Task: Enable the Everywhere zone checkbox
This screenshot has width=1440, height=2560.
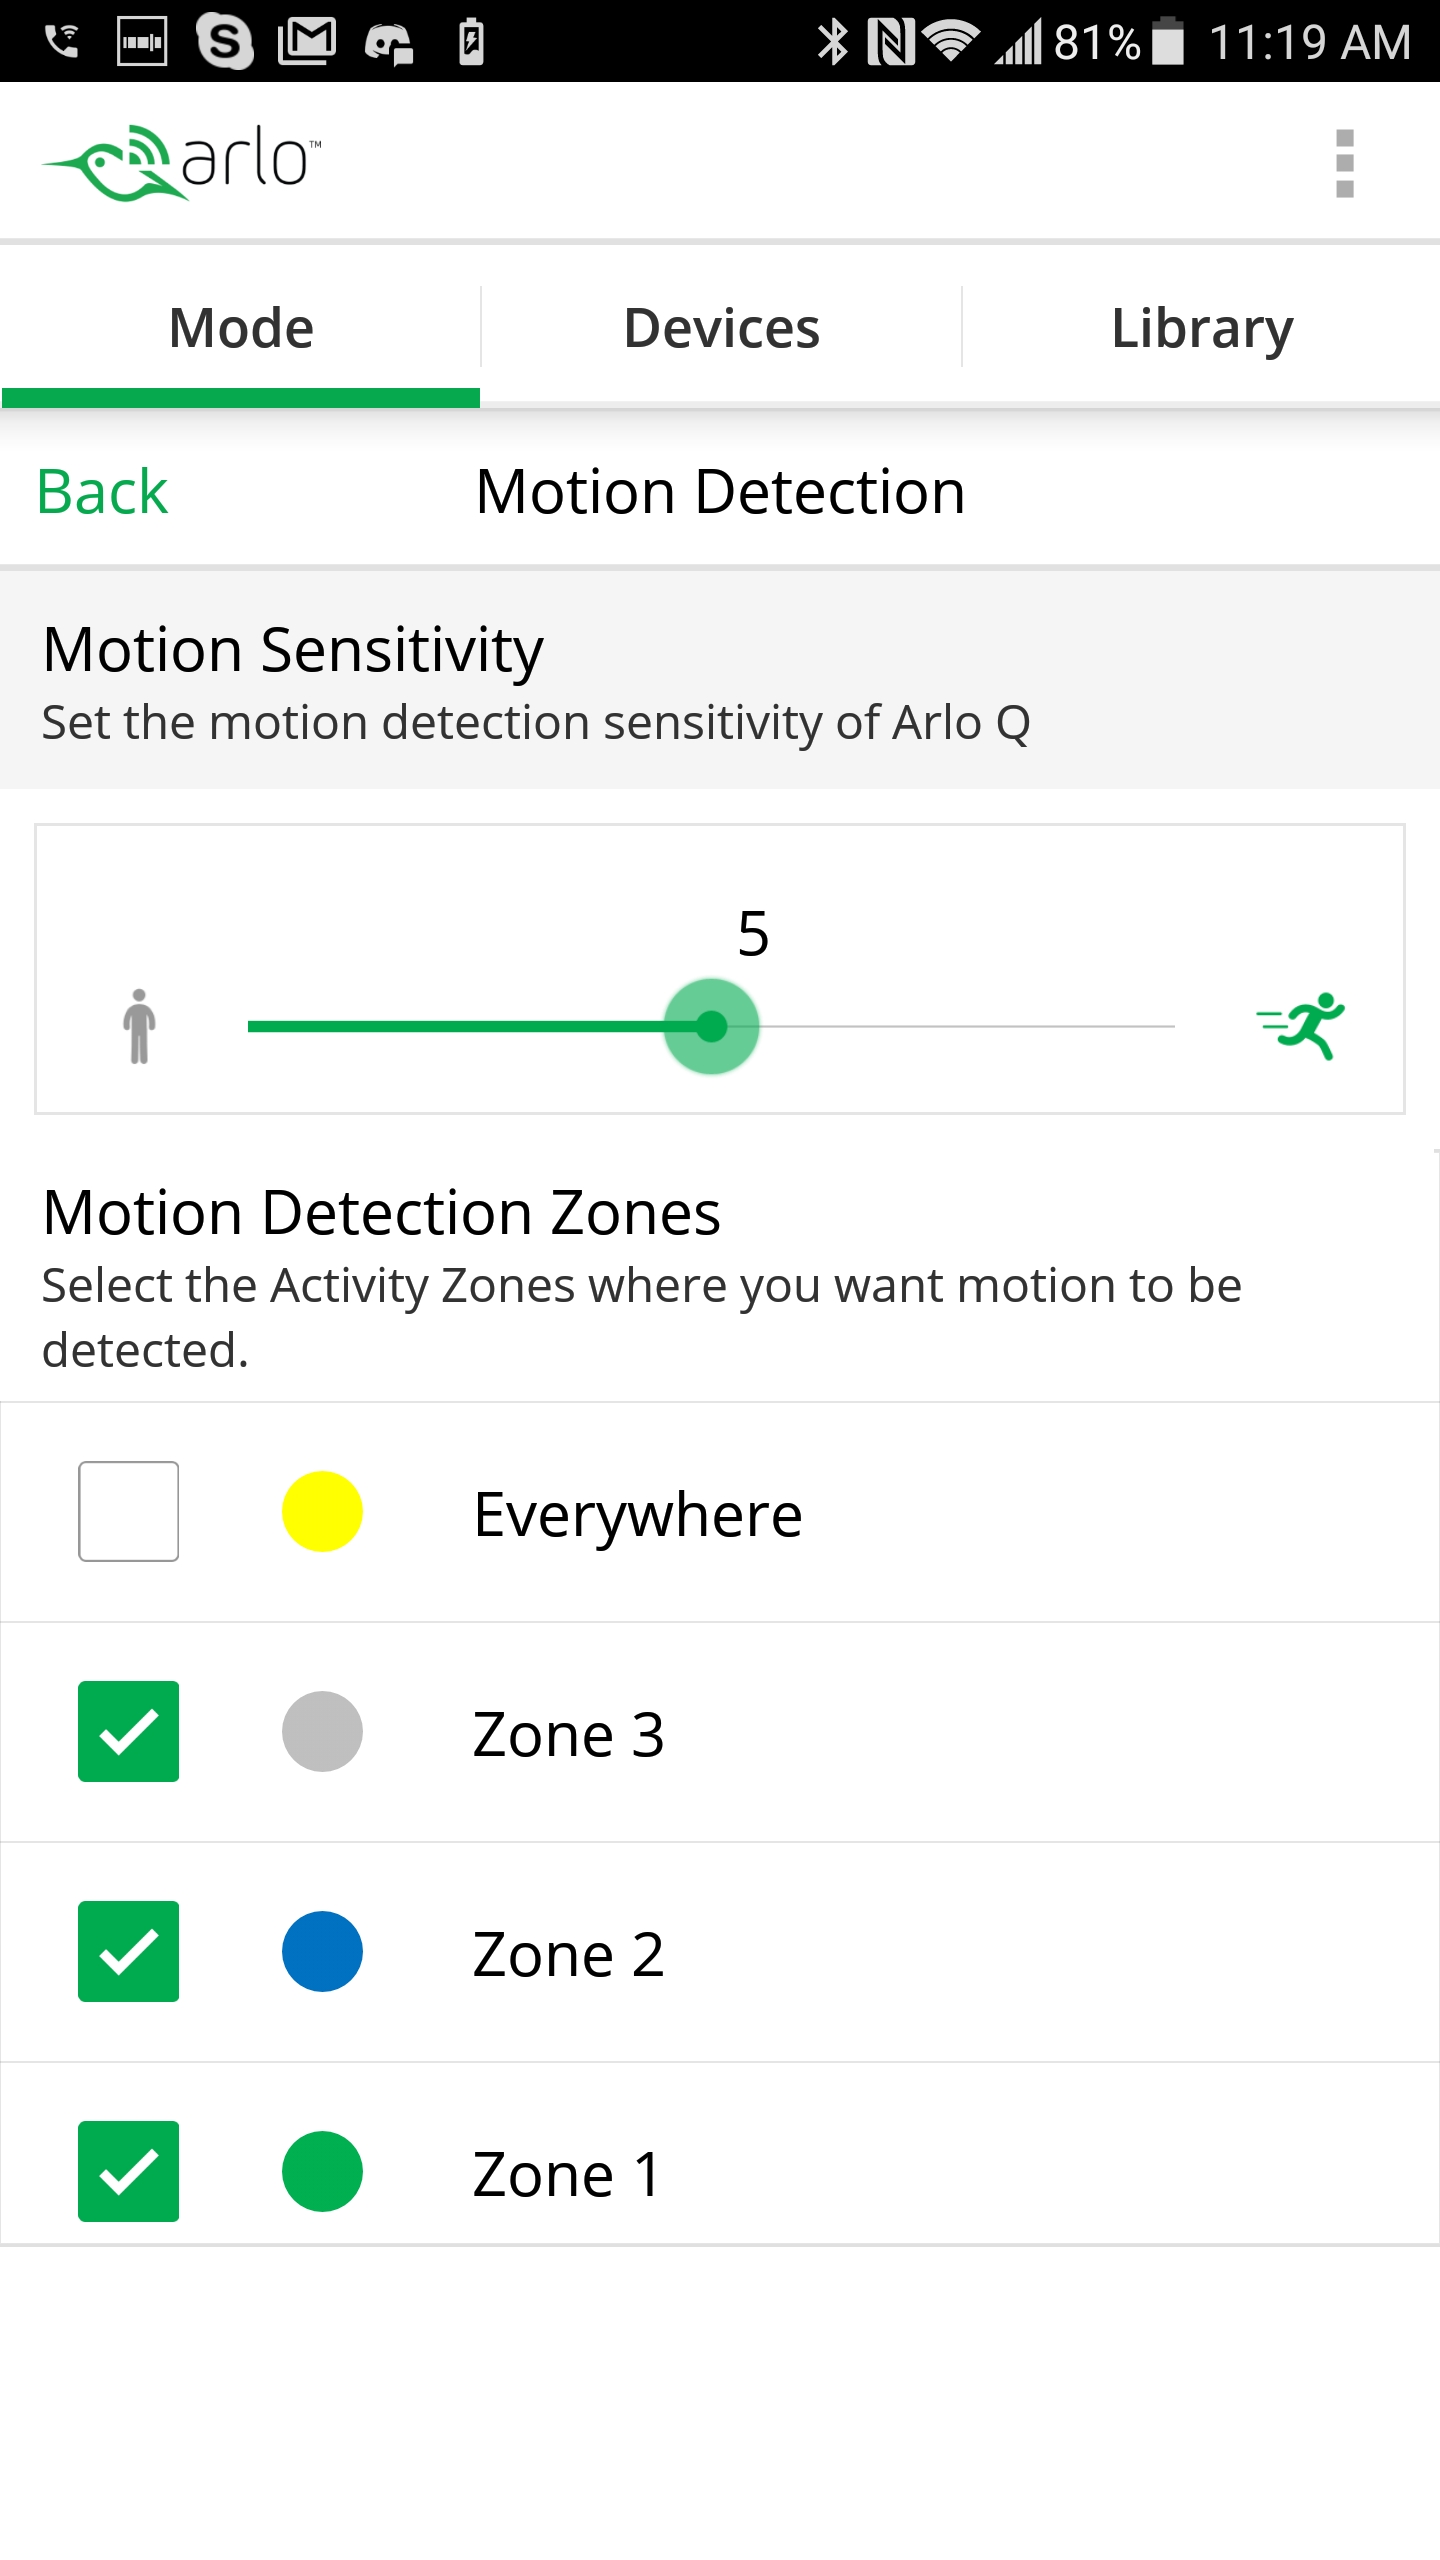Action: (129, 1511)
